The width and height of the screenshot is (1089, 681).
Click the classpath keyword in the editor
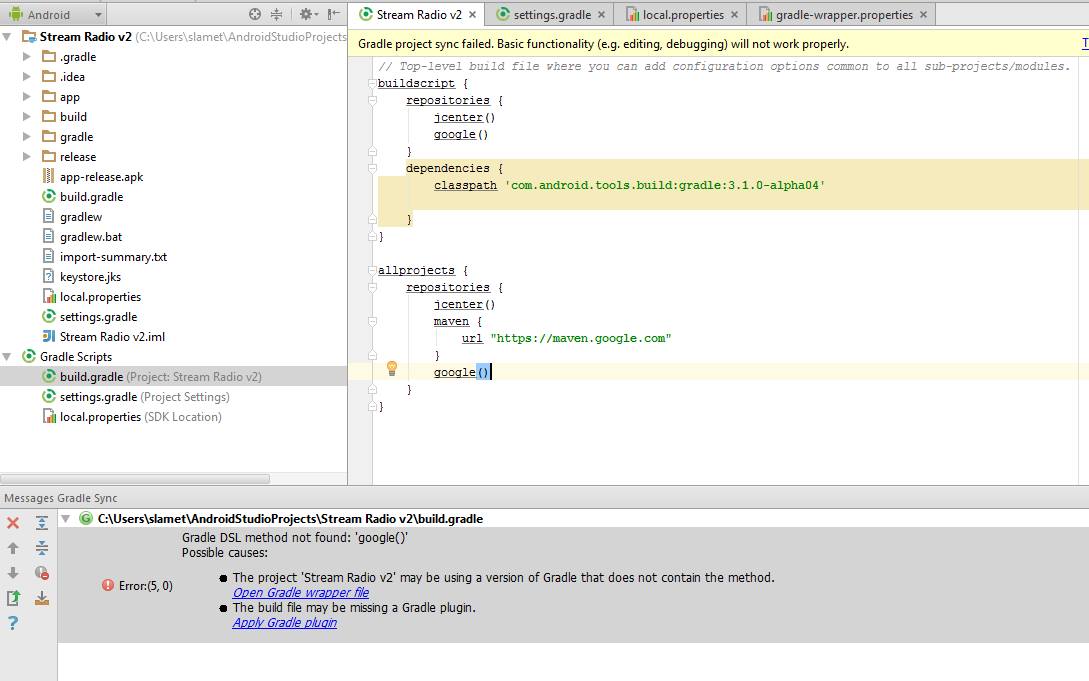tap(465, 185)
